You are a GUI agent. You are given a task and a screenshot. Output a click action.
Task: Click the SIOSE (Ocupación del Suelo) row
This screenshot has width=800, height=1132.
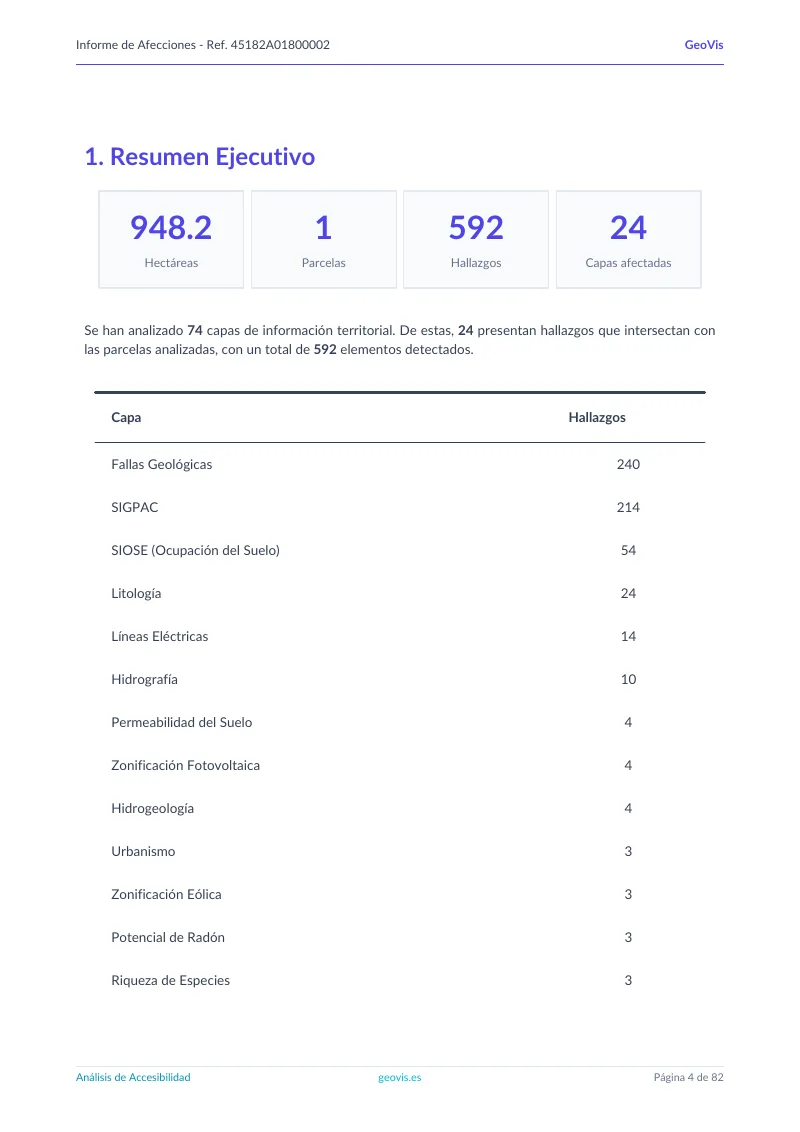[400, 550]
